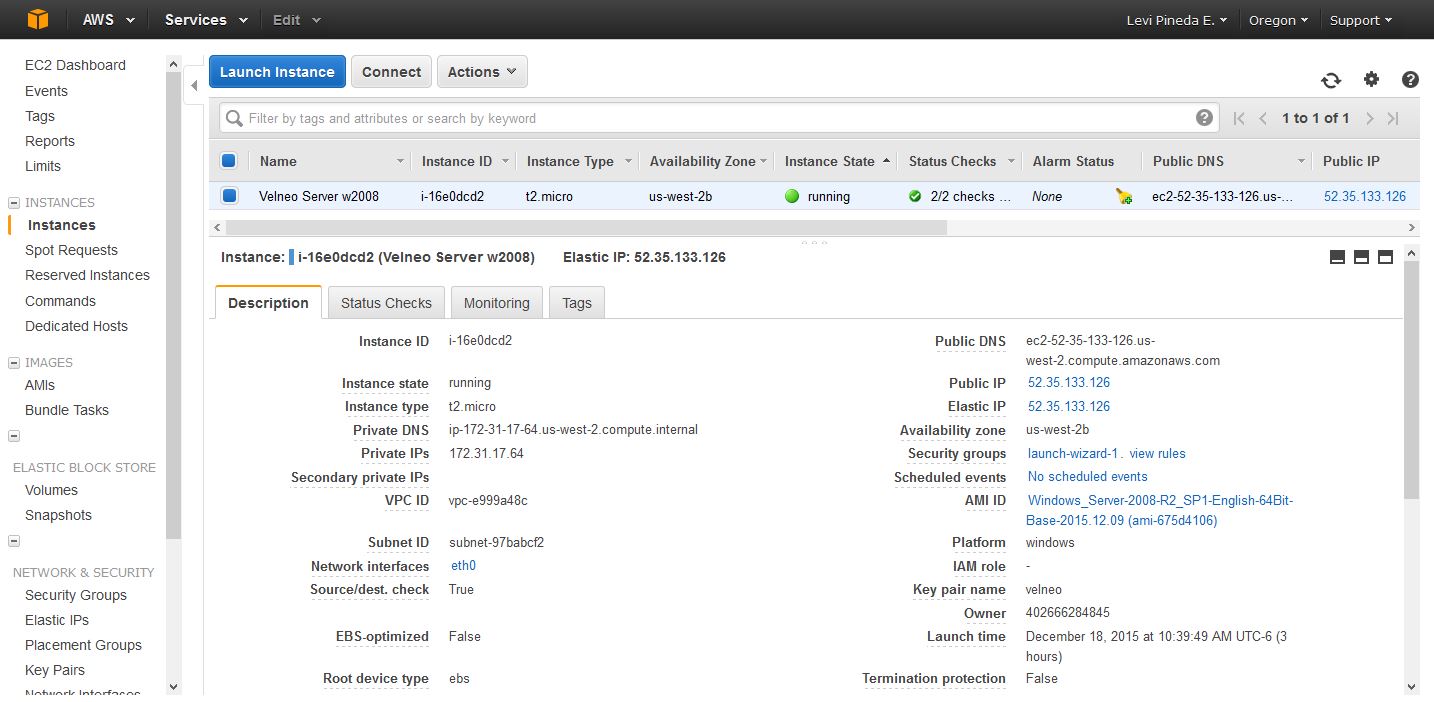This screenshot has height=702, width=1434.
Task: Open the launch-wizard-1 security group link
Action: (1074, 453)
